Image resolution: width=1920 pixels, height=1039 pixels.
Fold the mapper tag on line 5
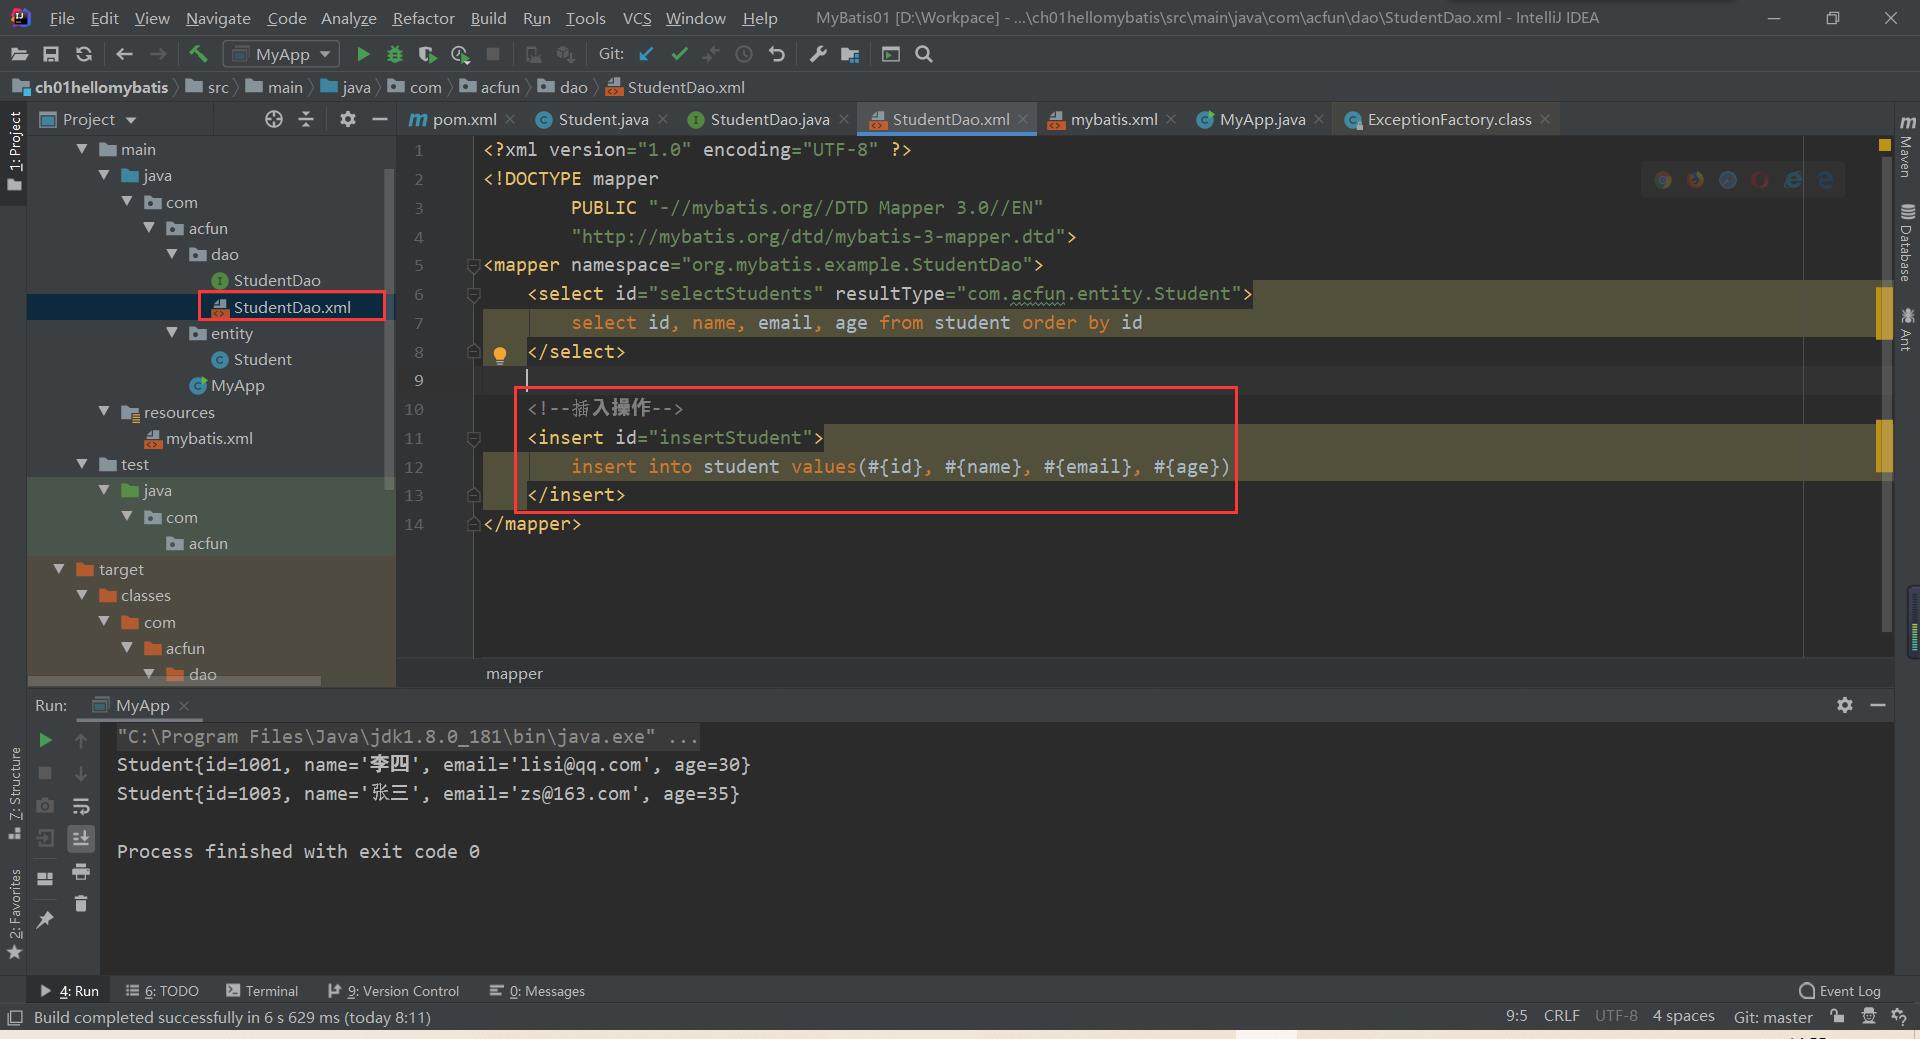[x=474, y=266]
